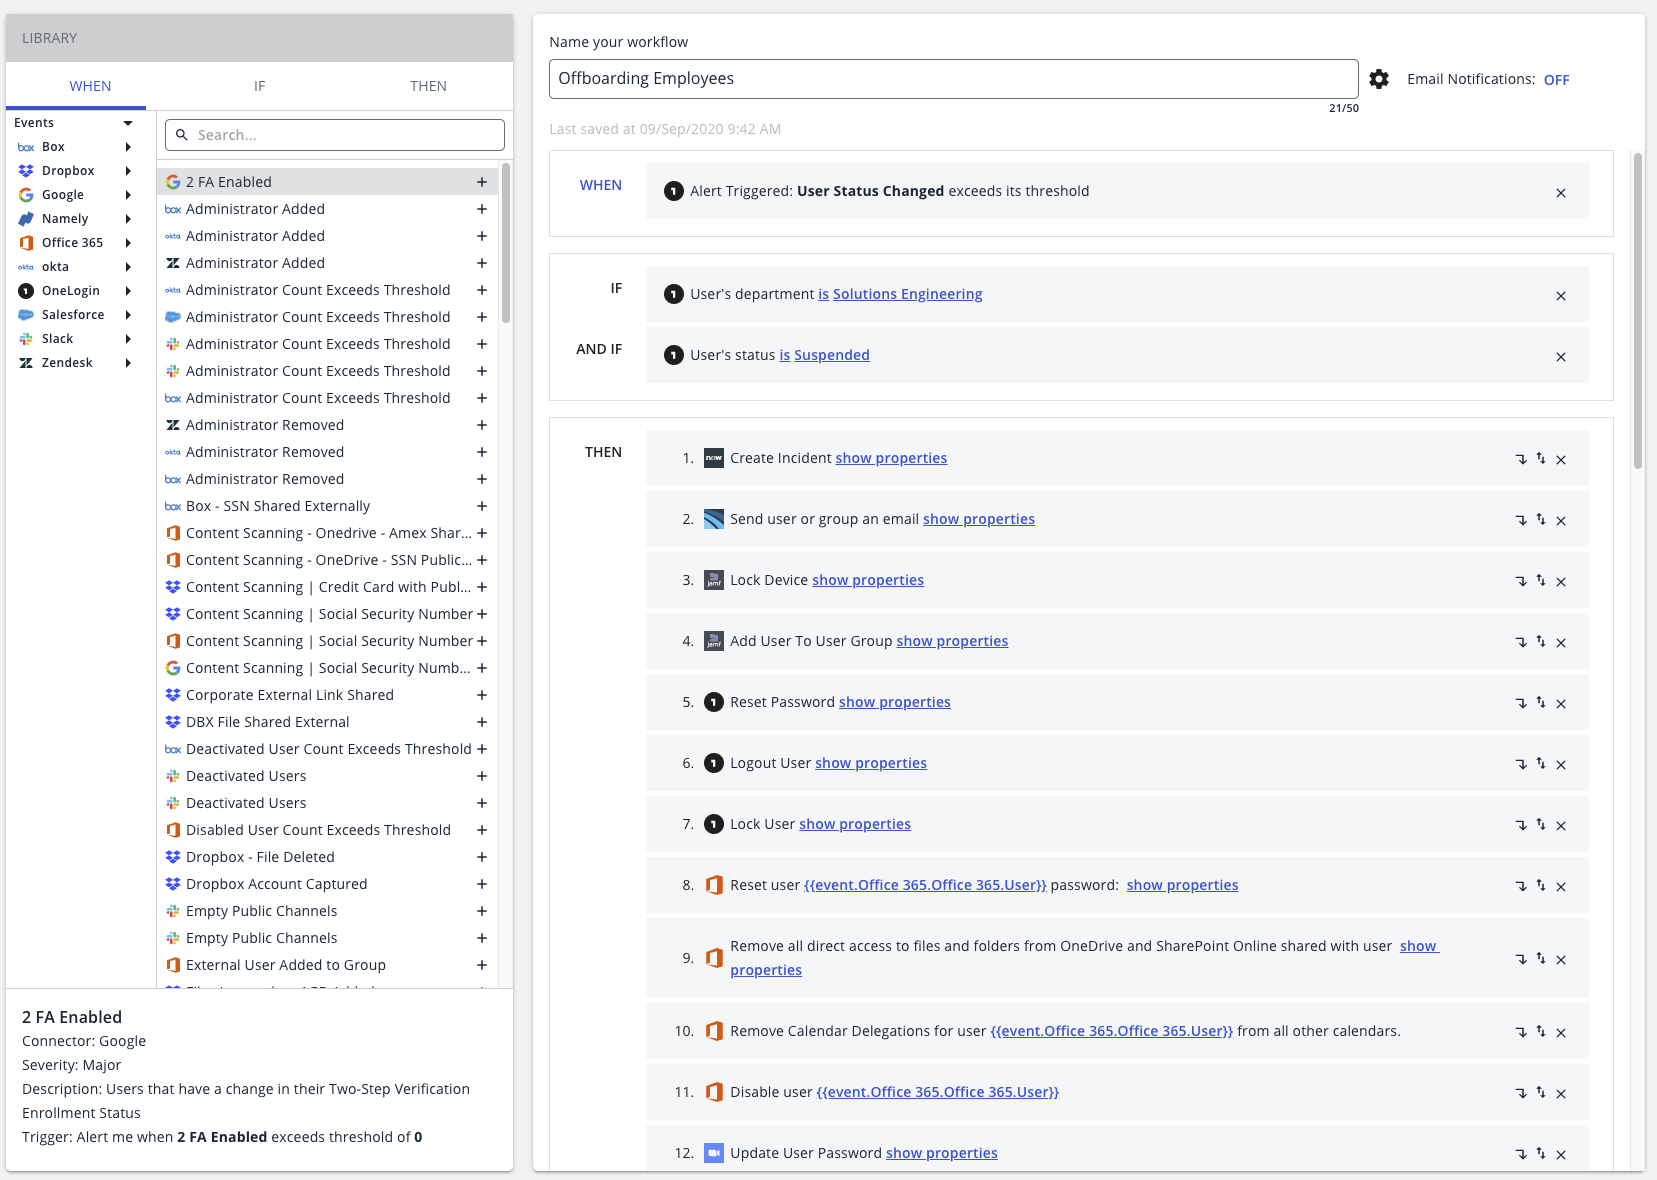Add the Corporate External Link Shared event
The width and height of the screenshot is (1657, 1180).
click(482, 695)
